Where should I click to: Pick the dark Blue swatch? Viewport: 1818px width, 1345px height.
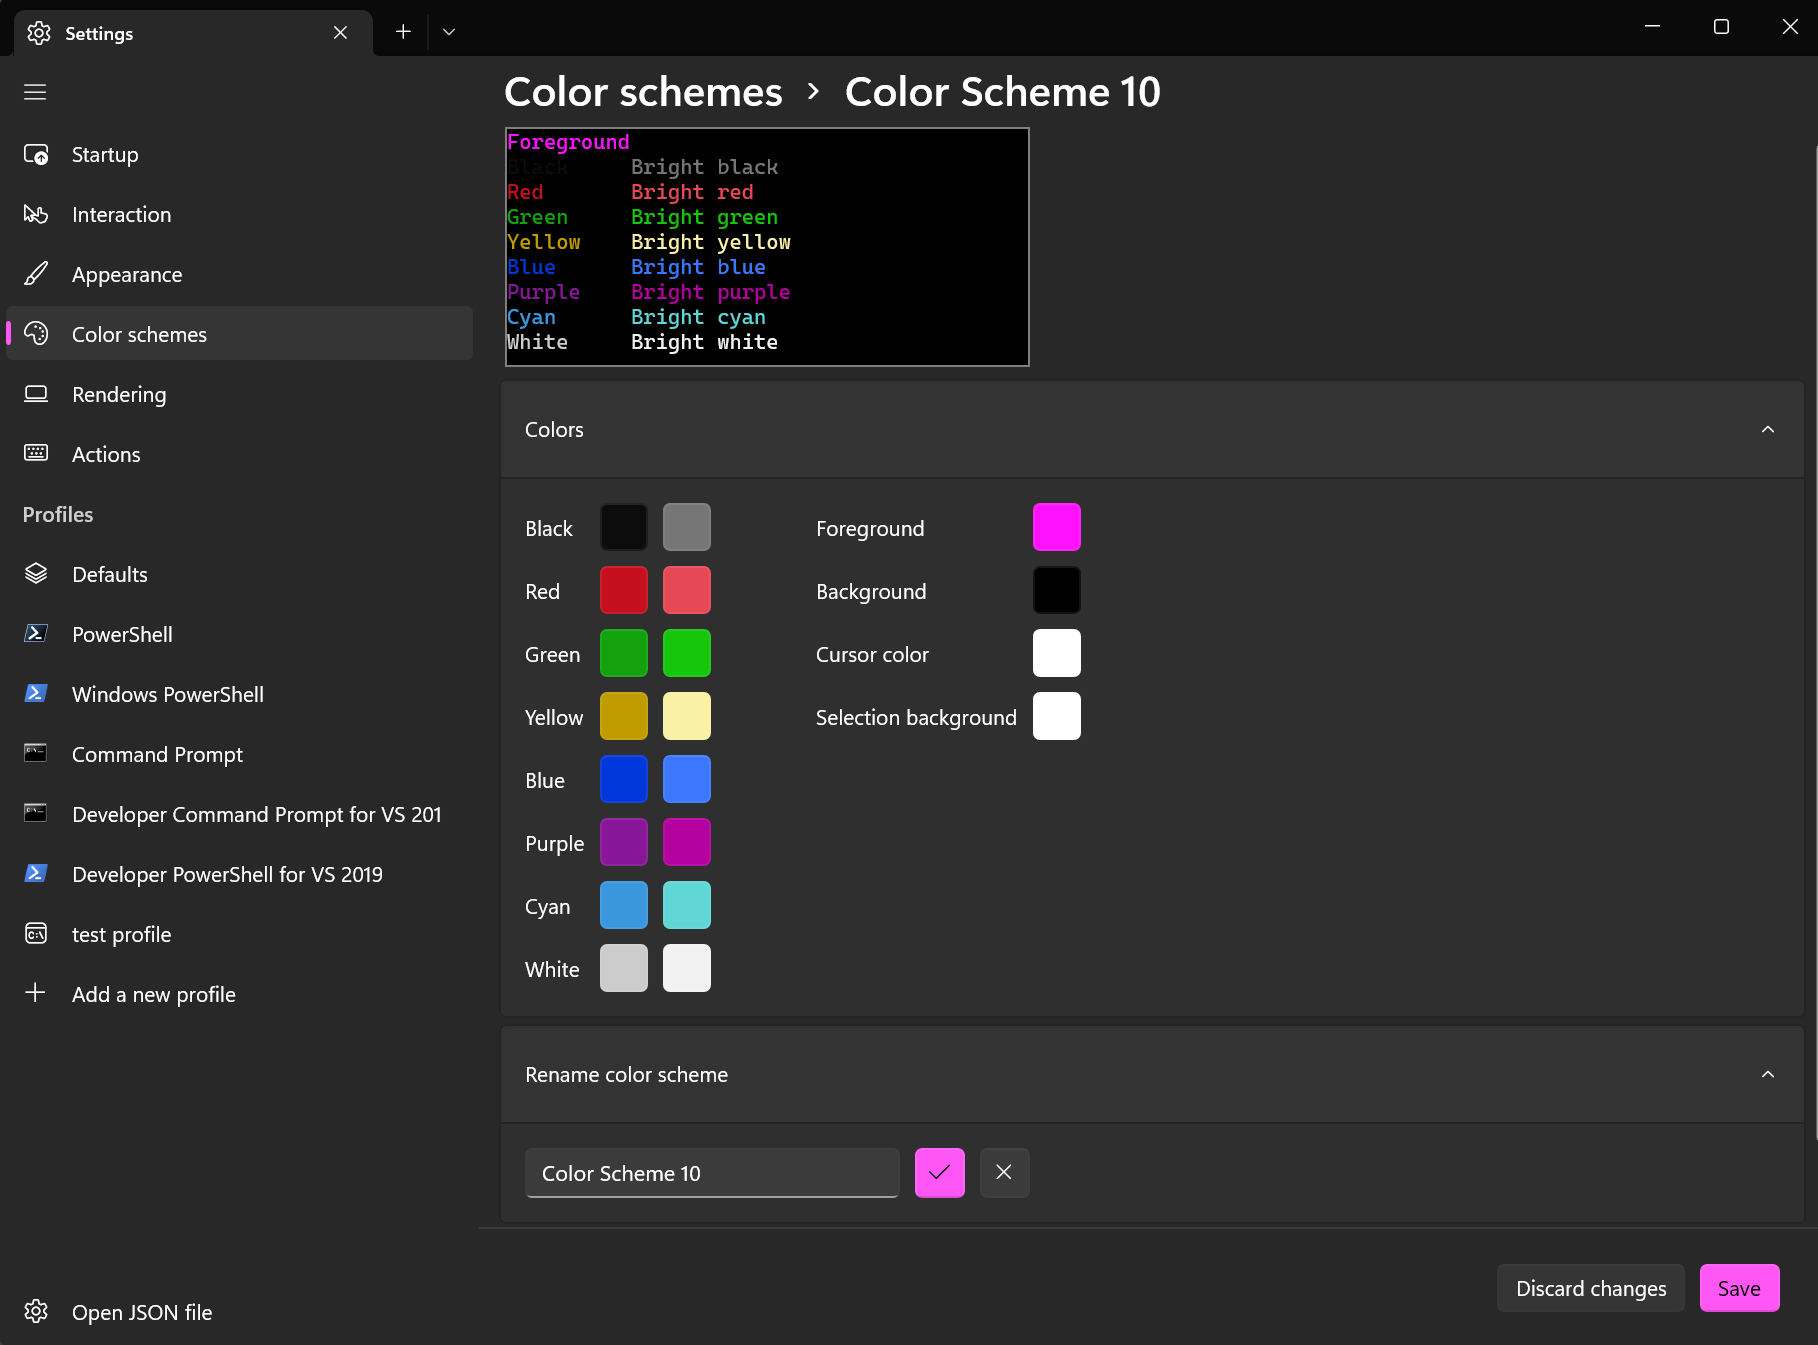[624, 779]
